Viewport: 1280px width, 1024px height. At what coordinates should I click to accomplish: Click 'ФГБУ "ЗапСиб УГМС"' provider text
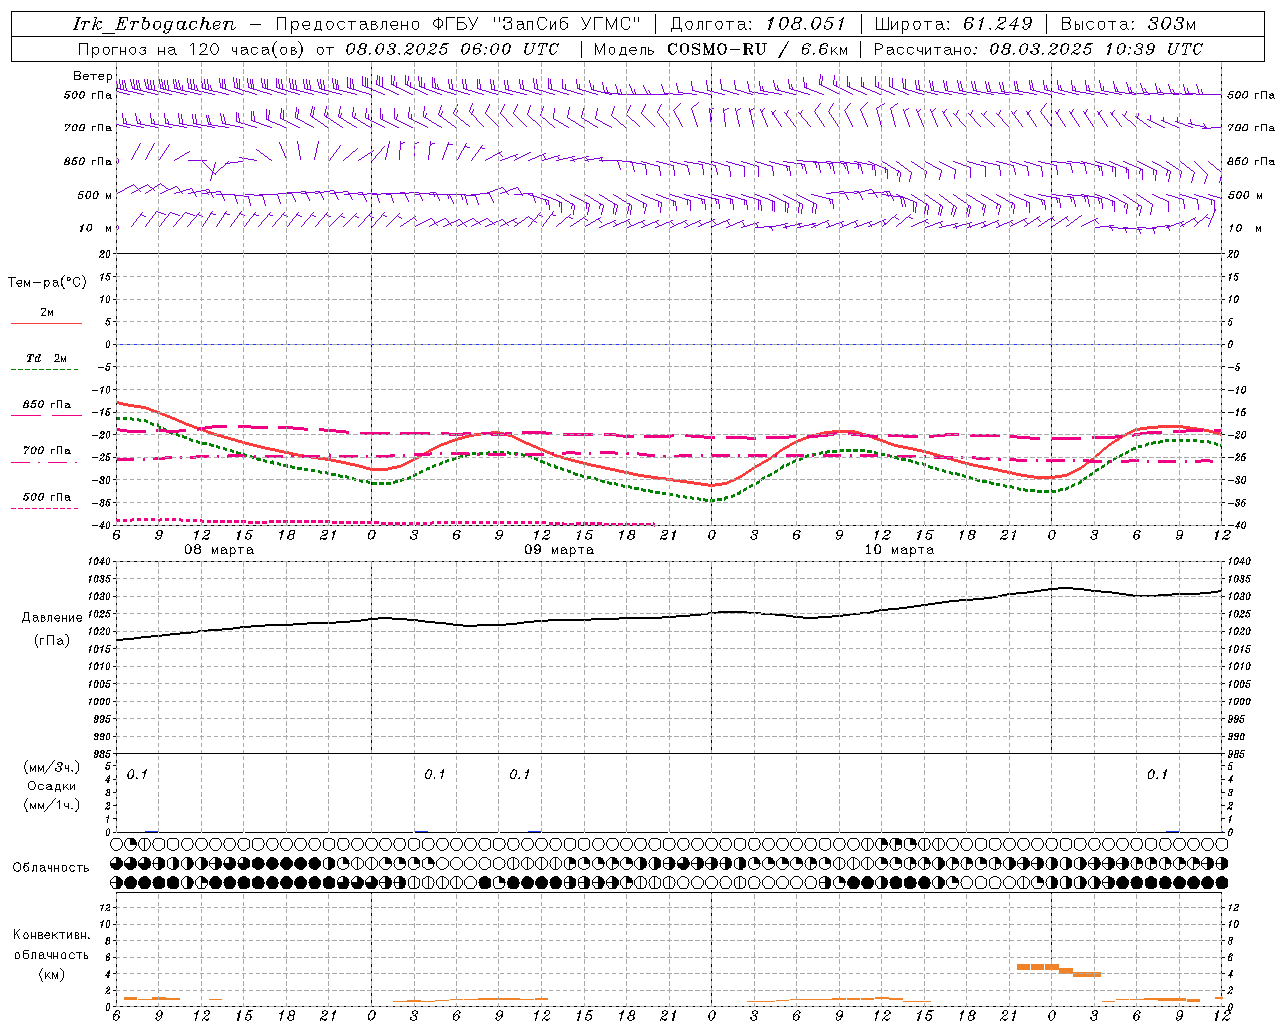click(537, 24)
